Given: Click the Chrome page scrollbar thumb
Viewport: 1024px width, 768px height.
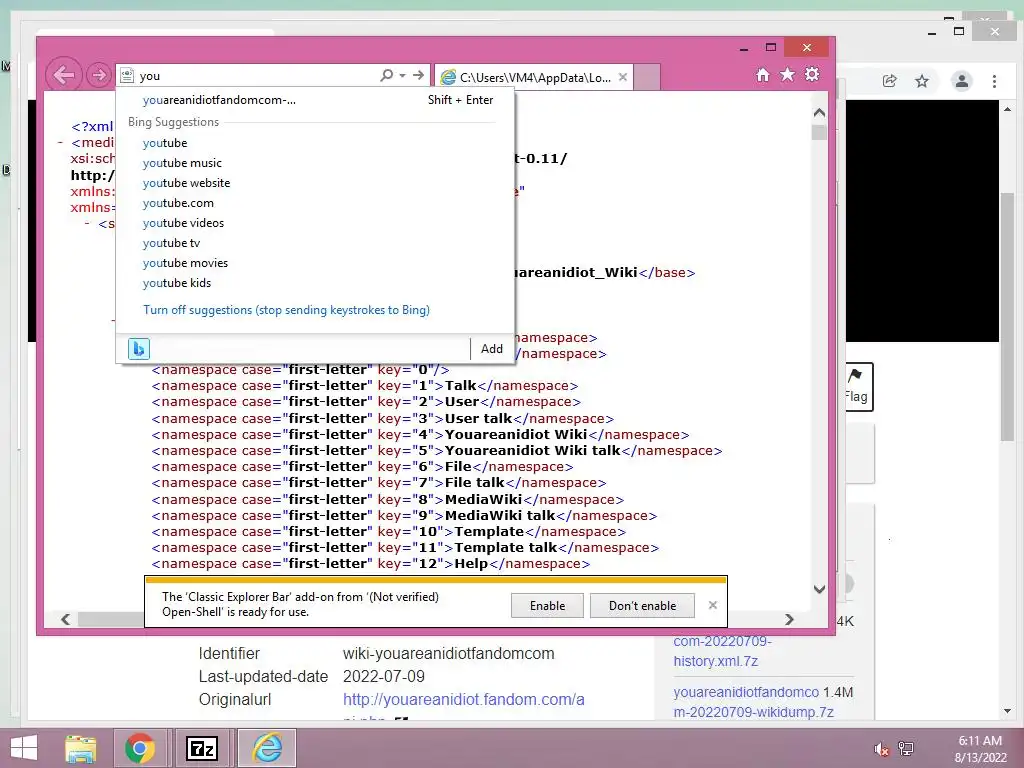Looking at the screenshot, I should tap(1007, 317).
